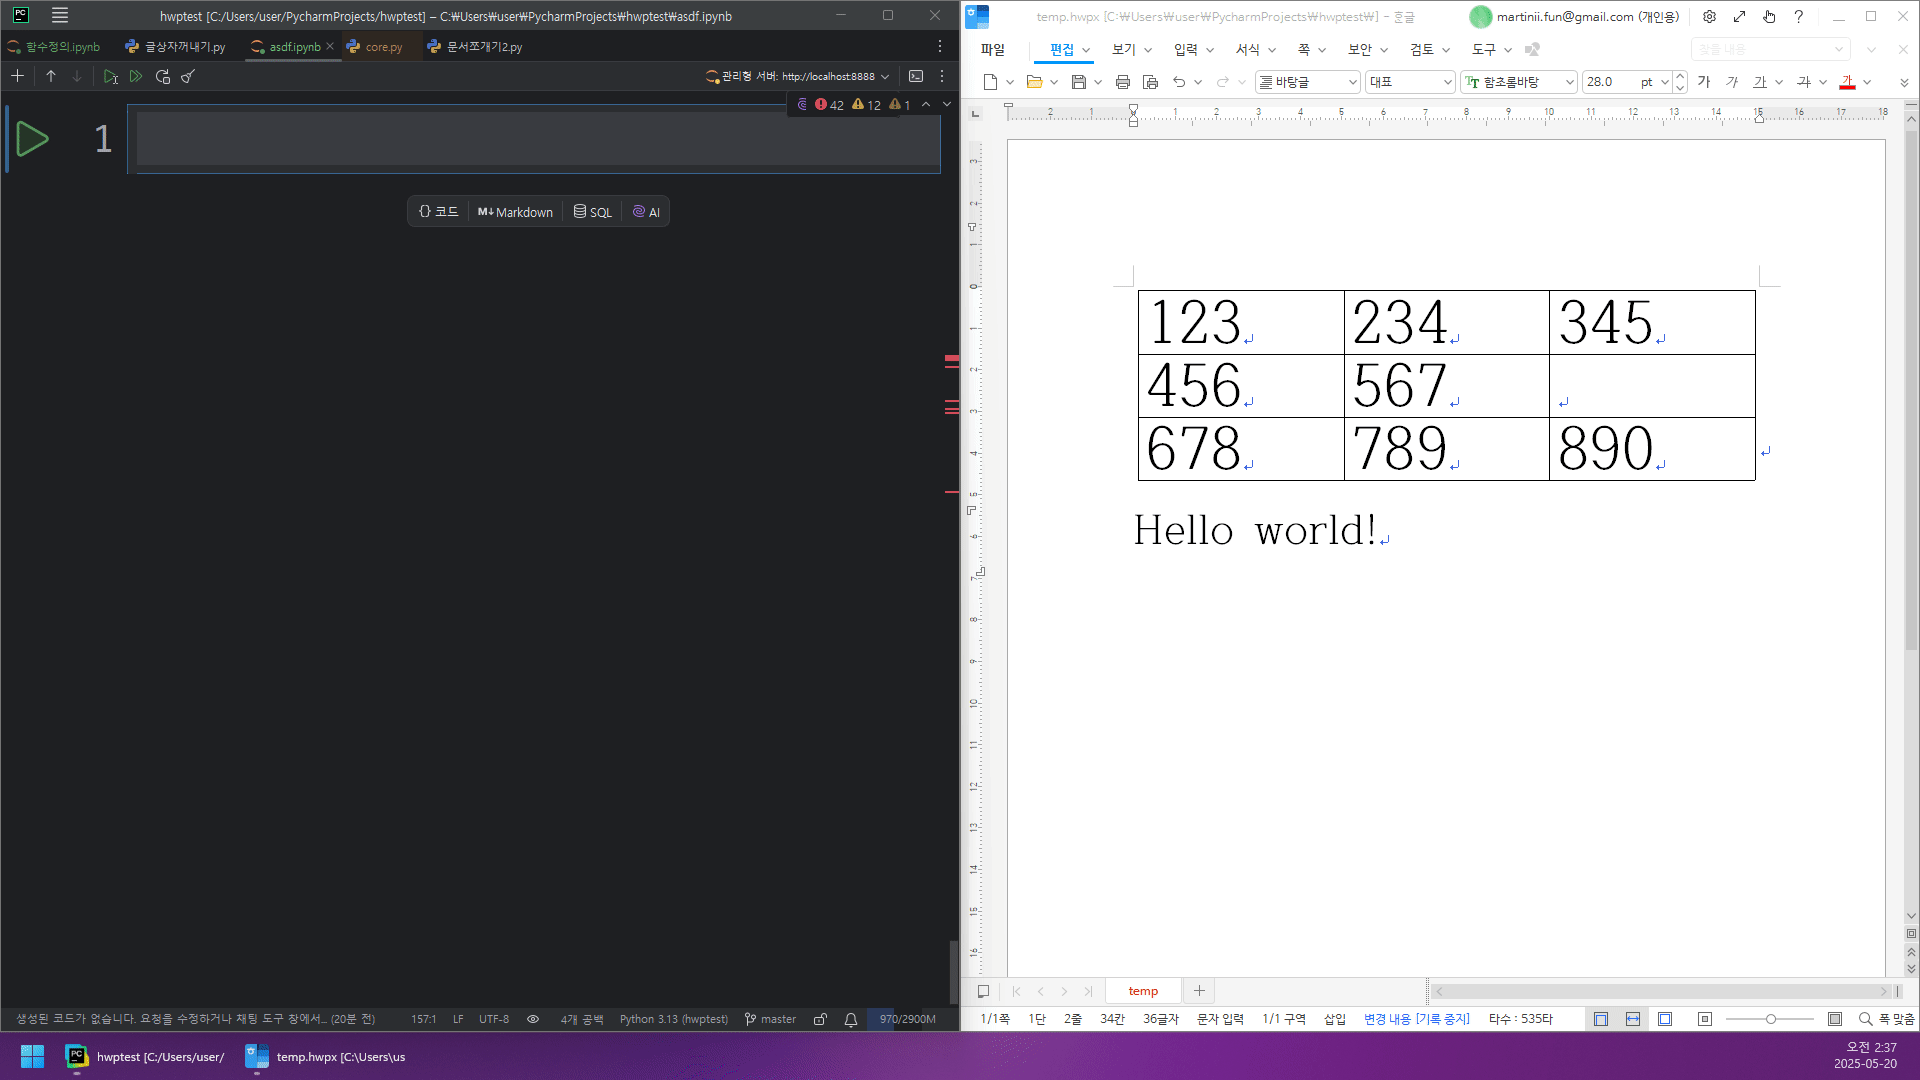Toggle italic with the slanted 가 button

[1732, 82]
